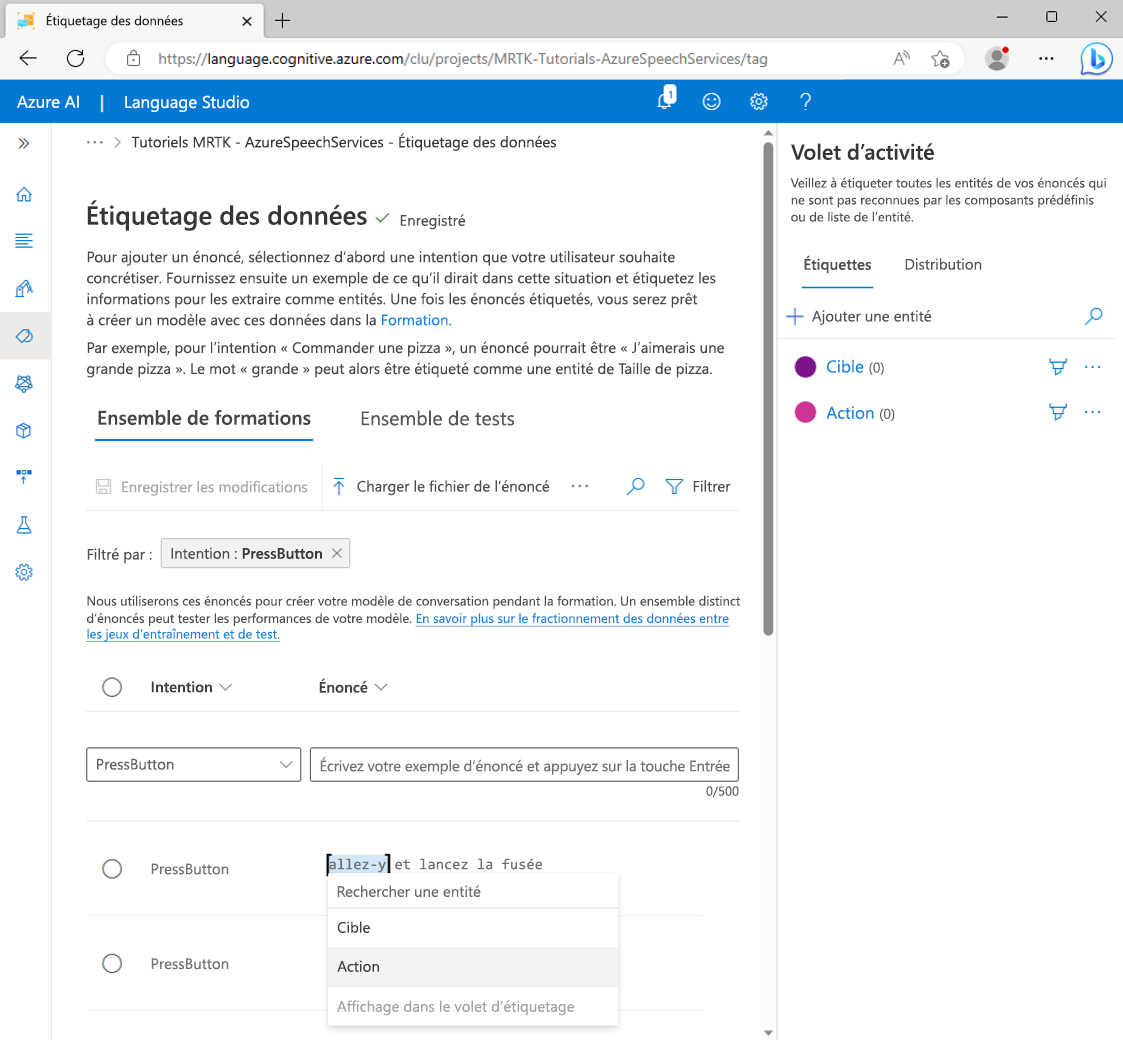Open the schema definition lines icon
1123x1040 pixels.
point(24,241)
